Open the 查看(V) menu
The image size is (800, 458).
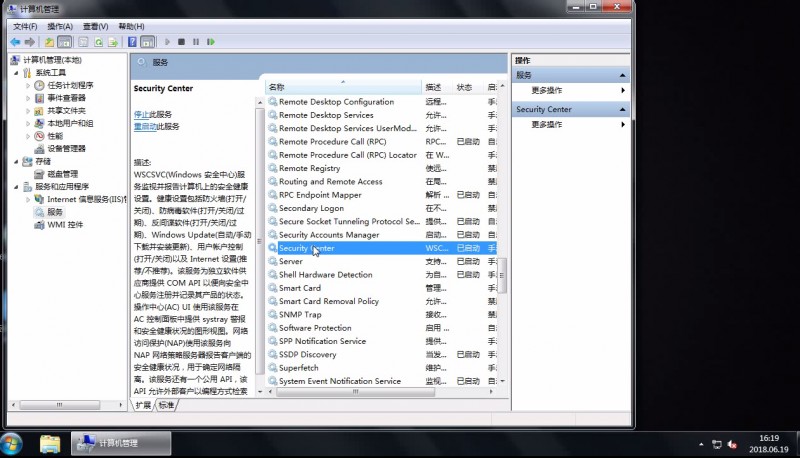(95, 26)
